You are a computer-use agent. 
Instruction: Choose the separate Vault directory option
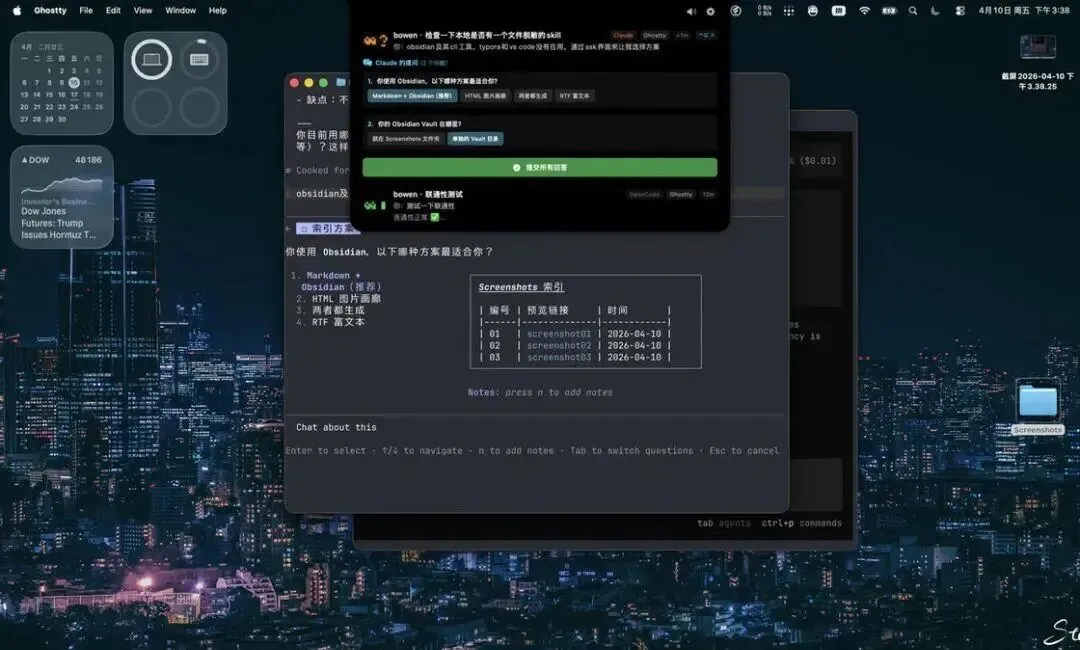pos(475,138)
